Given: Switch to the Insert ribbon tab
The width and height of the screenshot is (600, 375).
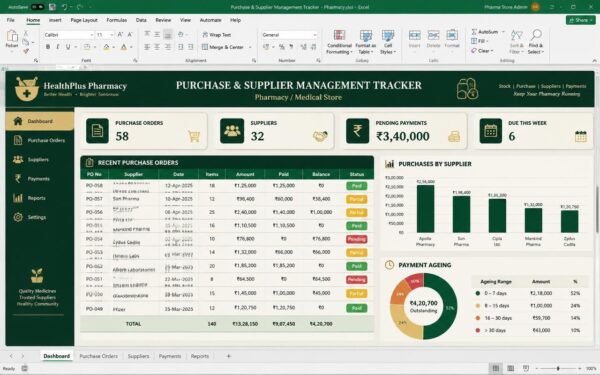Looking at the screenshot, I should (x=55, y=20).
